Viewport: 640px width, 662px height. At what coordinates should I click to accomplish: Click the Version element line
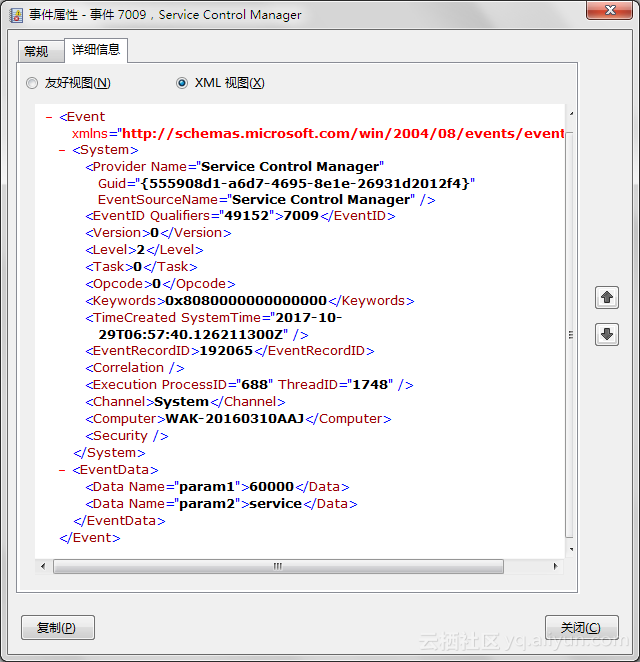coord(158,233)
